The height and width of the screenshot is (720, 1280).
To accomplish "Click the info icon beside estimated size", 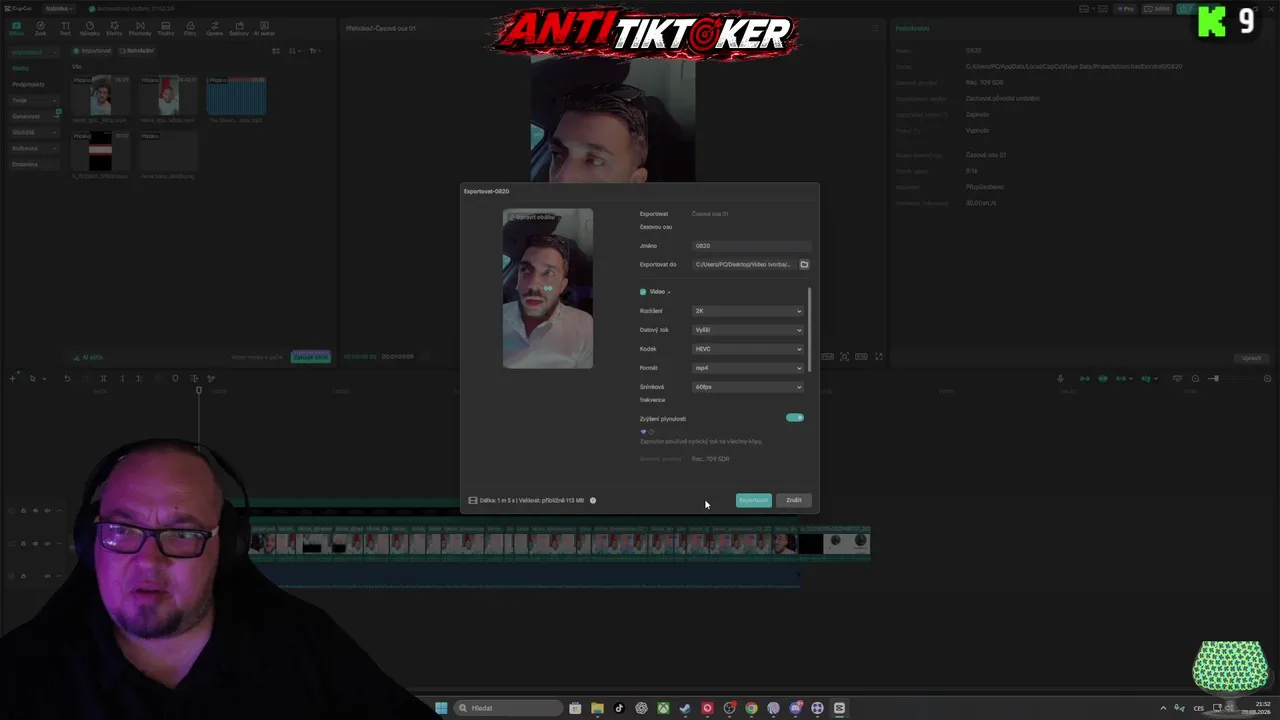I will pyautogui.click(x=593, y=500).
